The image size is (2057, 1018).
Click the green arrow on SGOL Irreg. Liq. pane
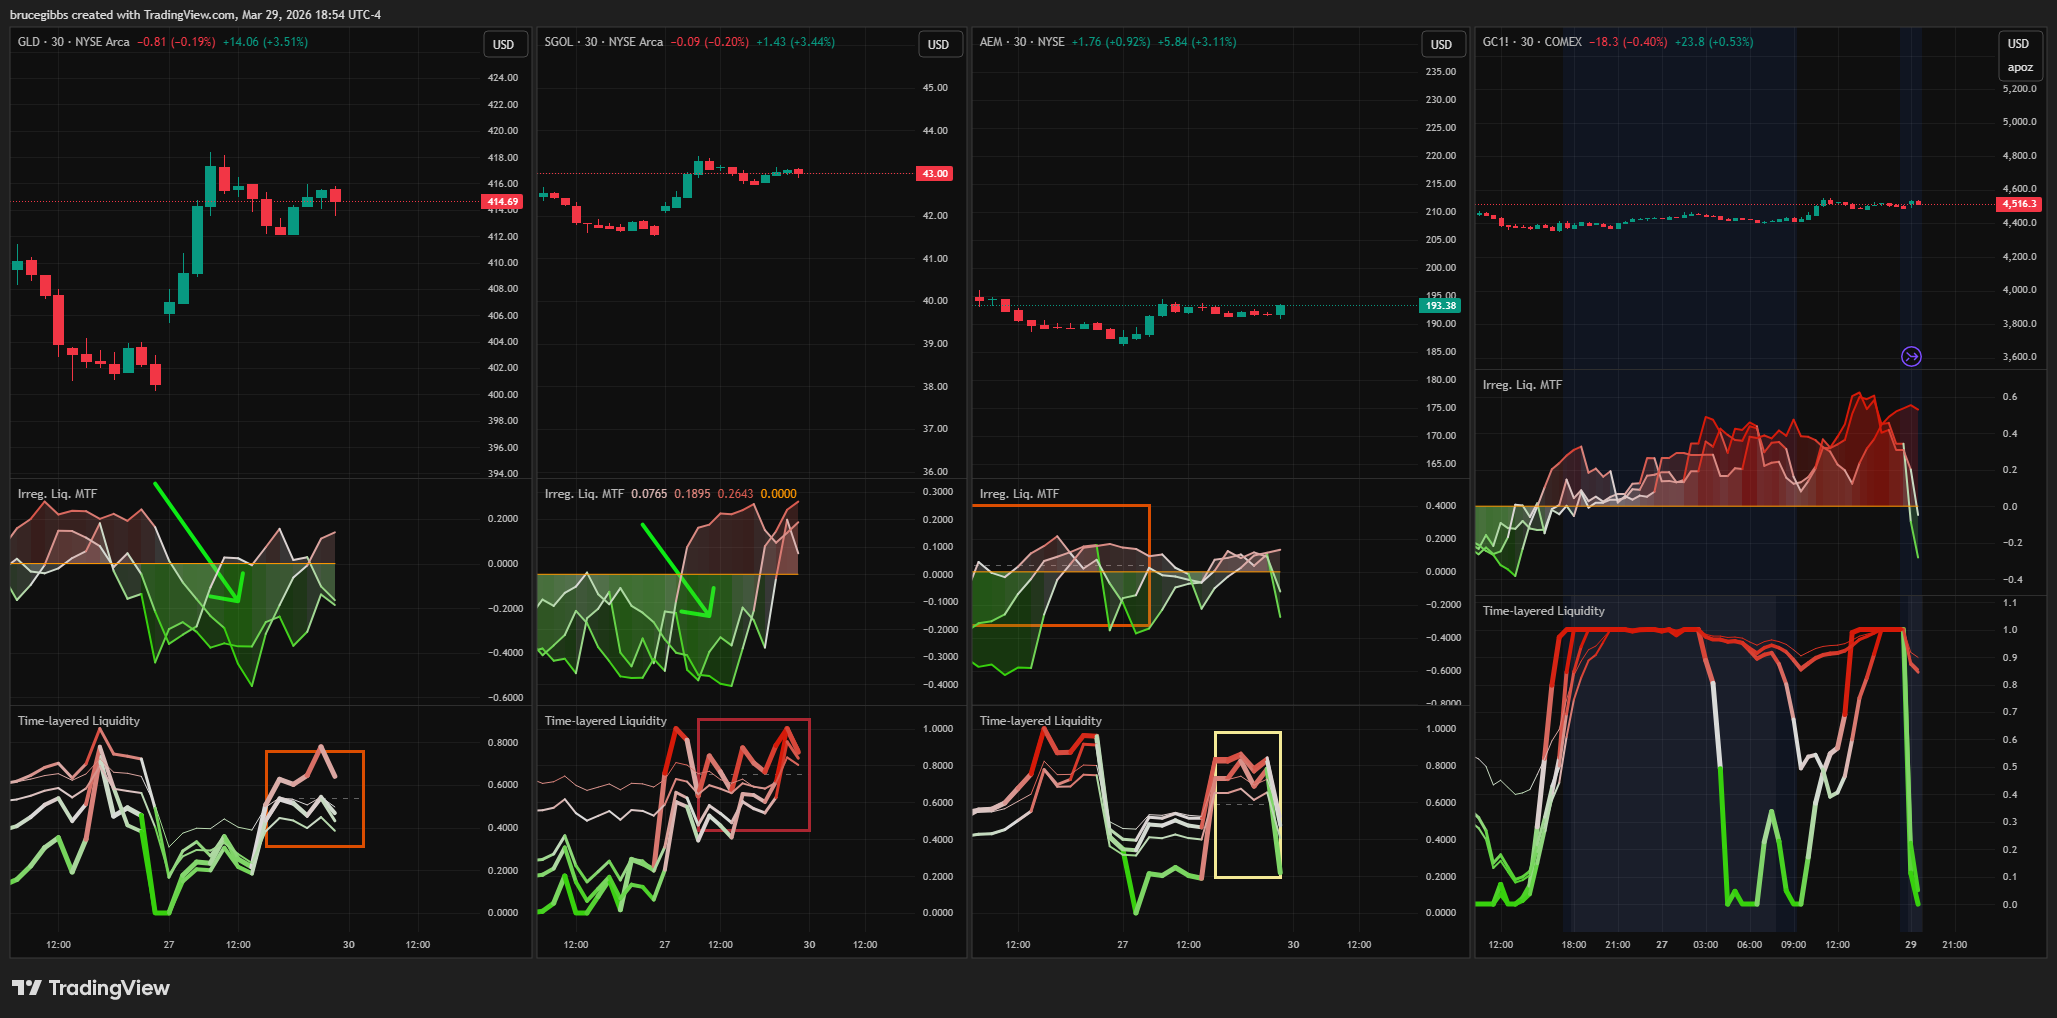coord(676,568)
